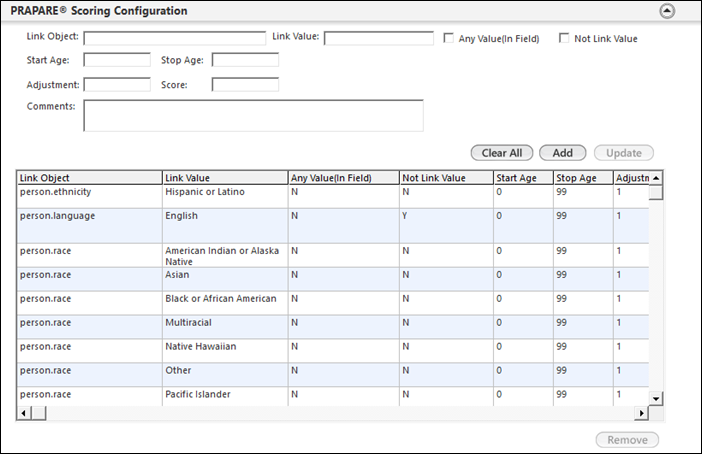Click the Remove button
Viewport: 702px width, 454px height.
(627, 440)
